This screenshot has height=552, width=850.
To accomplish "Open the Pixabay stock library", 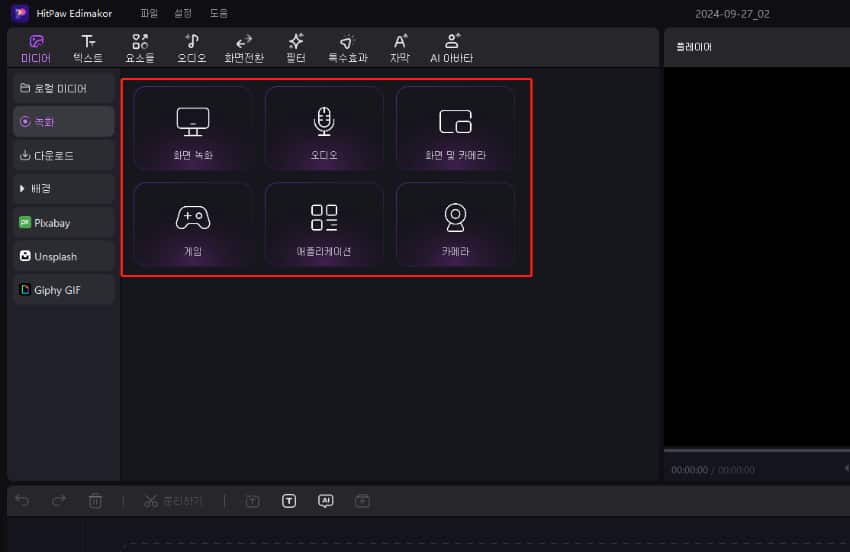I will (62, 222).
